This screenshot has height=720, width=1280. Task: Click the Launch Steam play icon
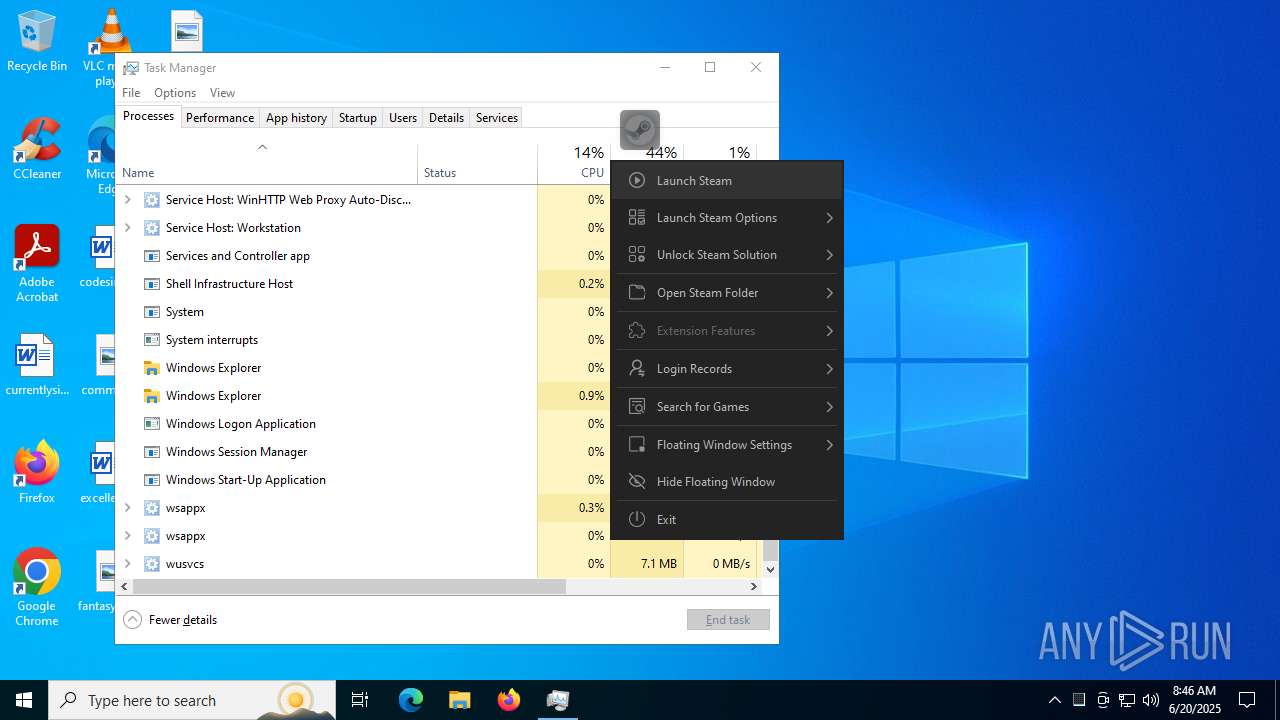637,181
